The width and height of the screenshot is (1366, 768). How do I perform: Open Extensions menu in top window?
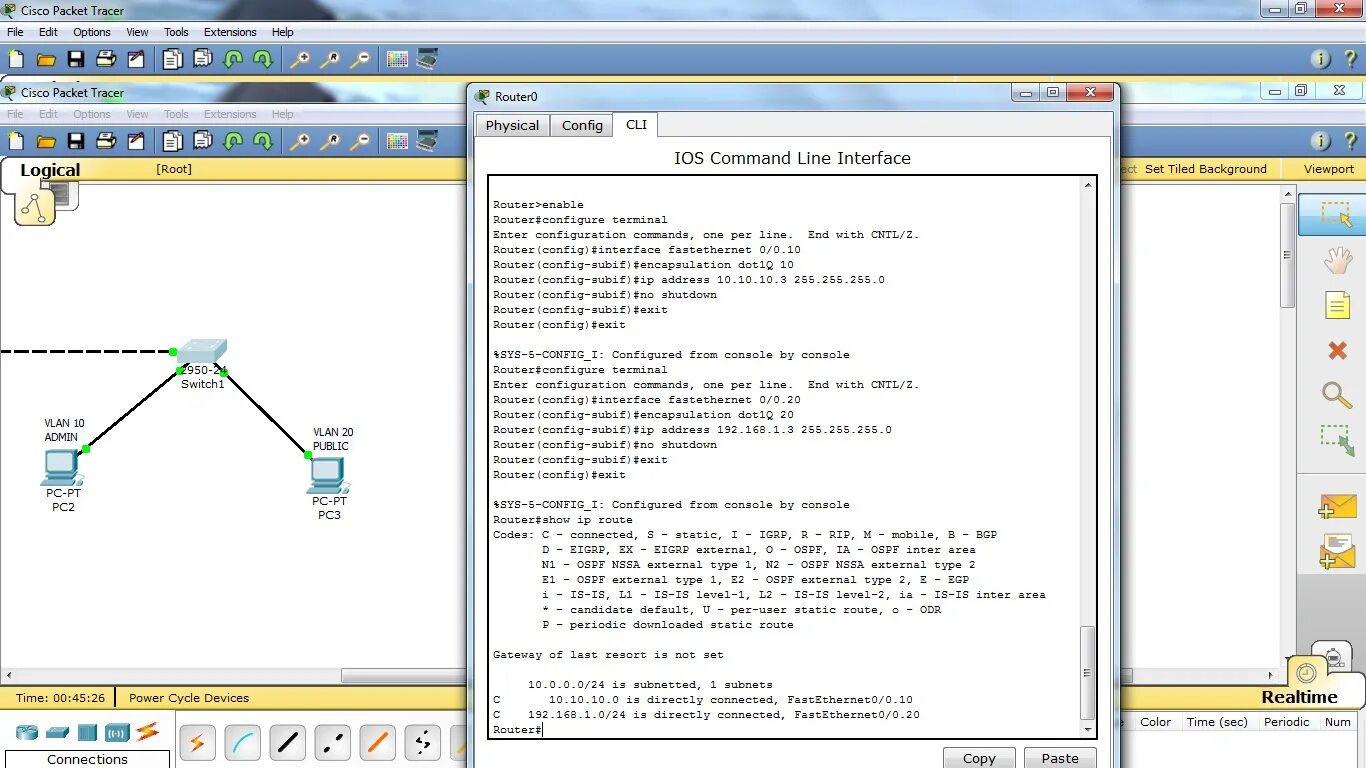230,32
